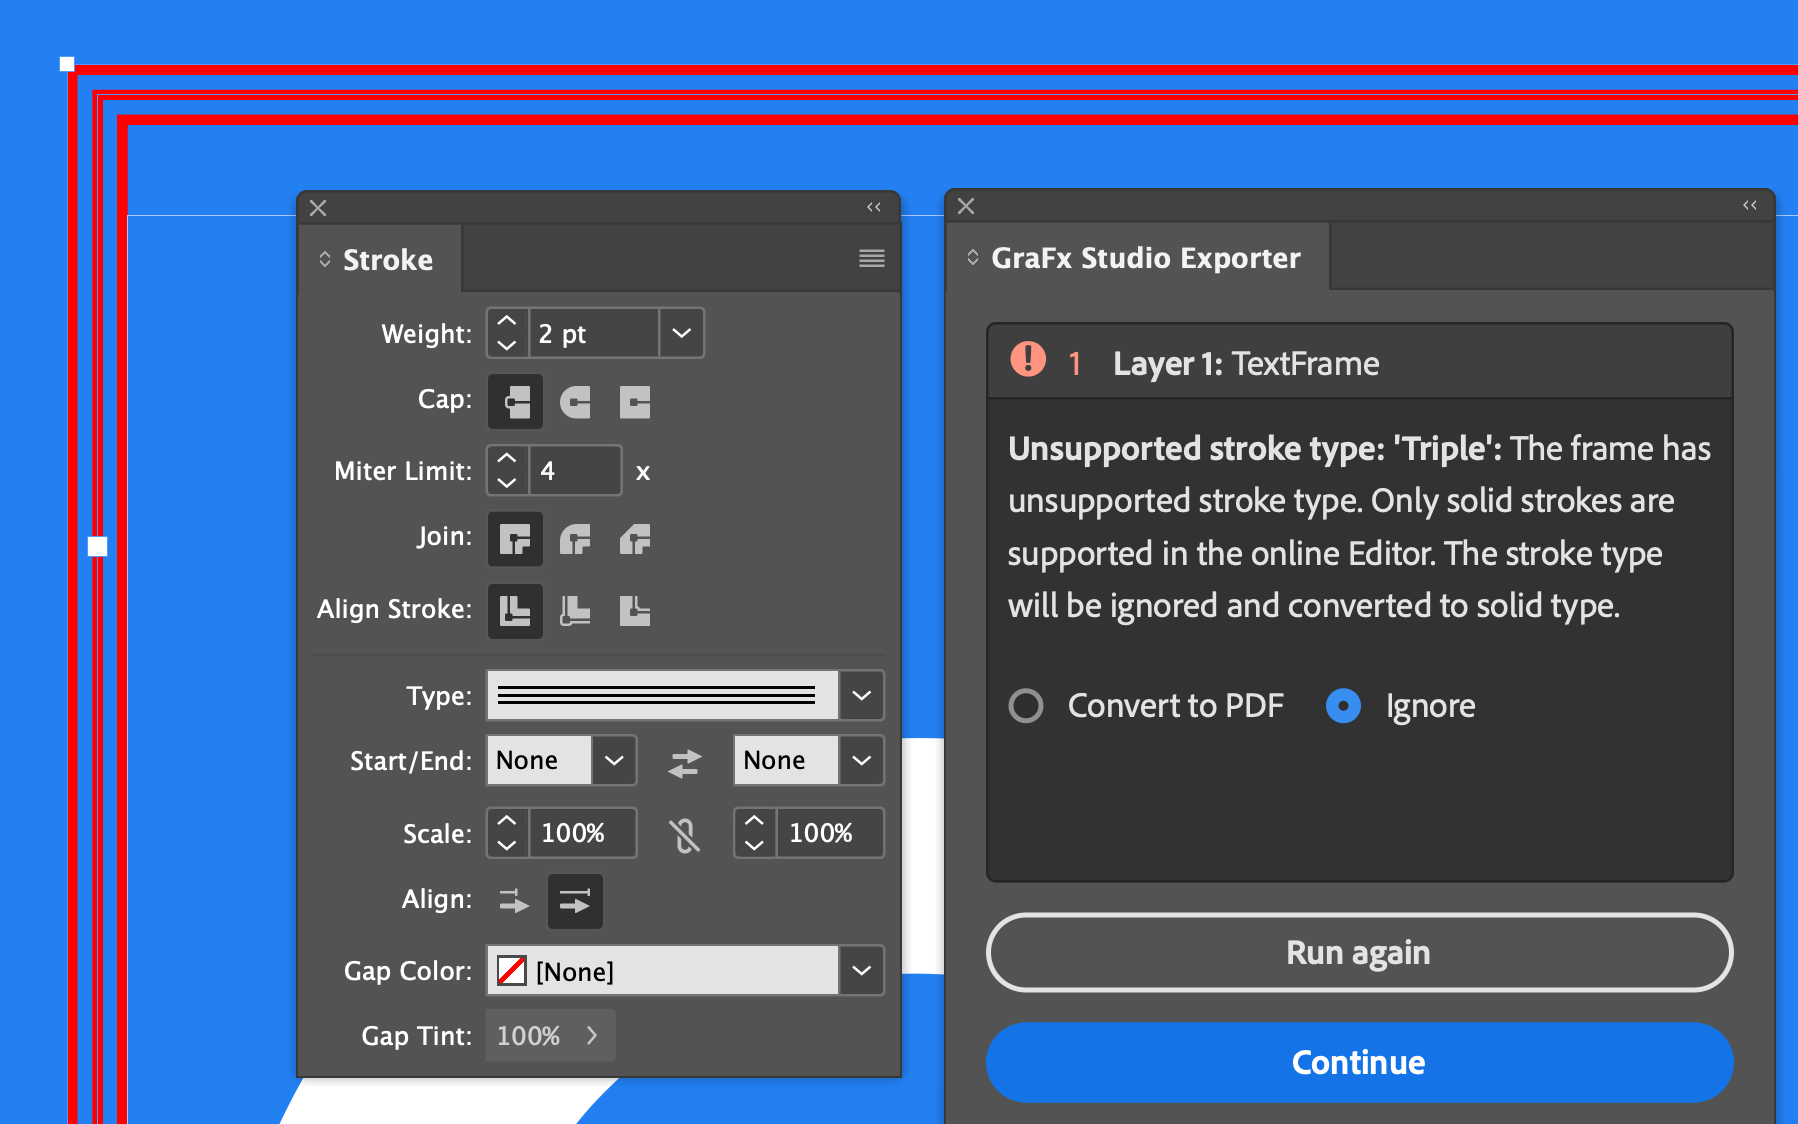Select the Convert to PDF radio option
Image resolution: width=1798 pixels, height=1124 pixels.
coord(1026,706)
